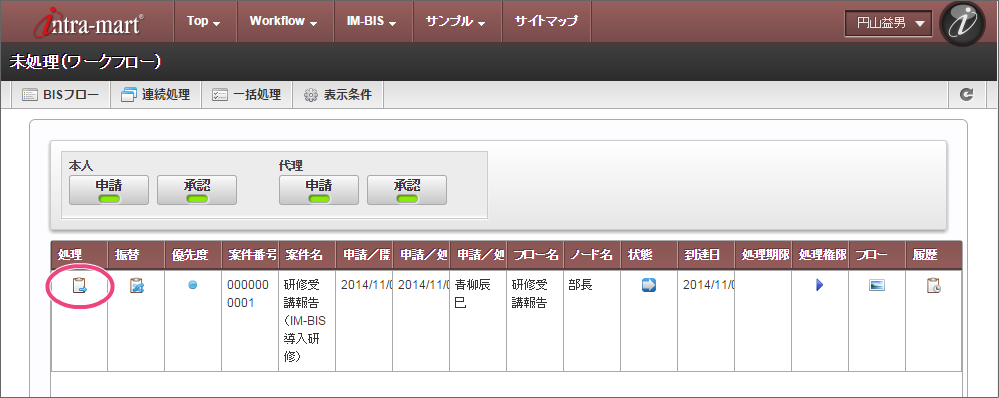The height and width of the screenshot is (398, 999).
Task: Select the flow name 研修受講報告 cell
Action: tap(535, 320)
